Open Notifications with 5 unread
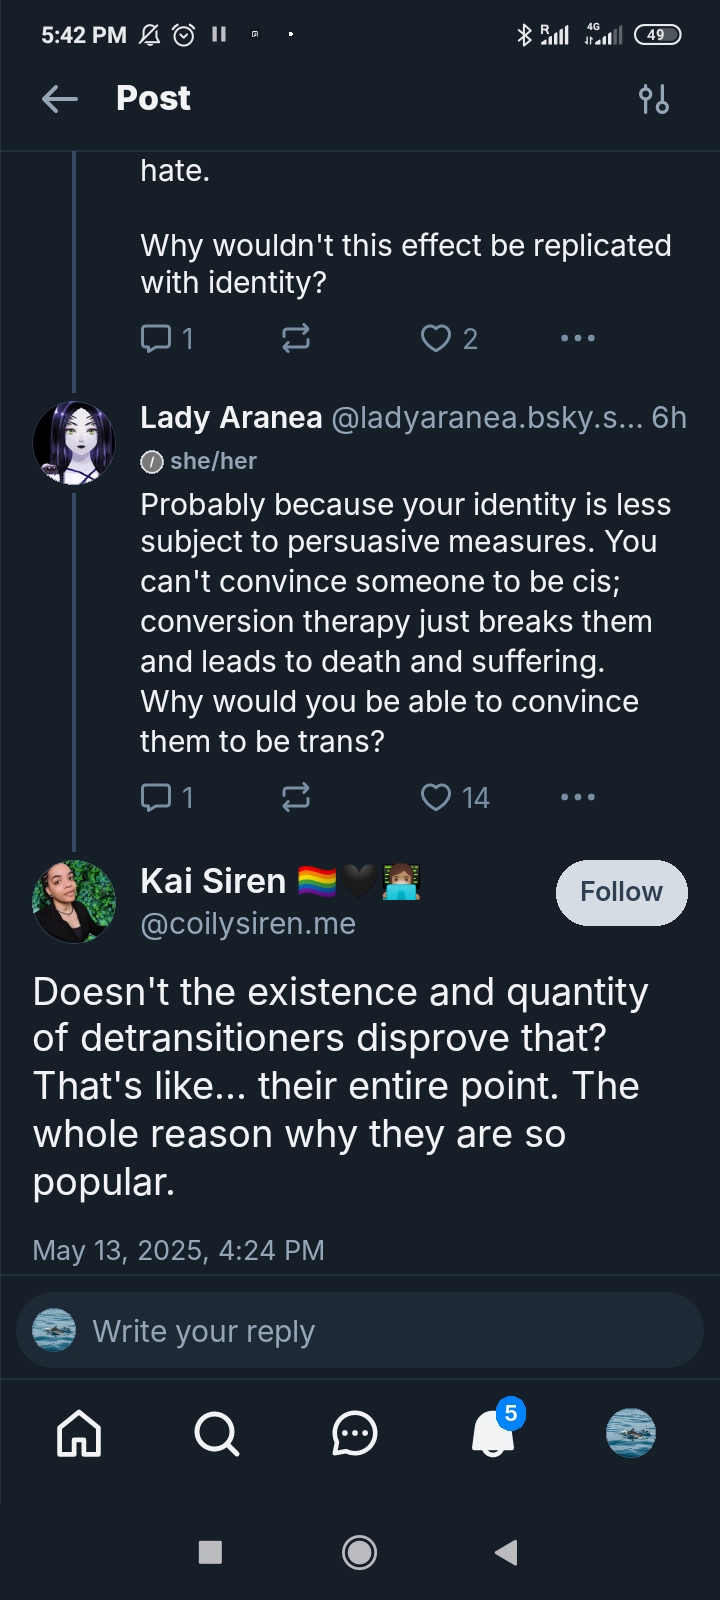 coord(493,1434)
